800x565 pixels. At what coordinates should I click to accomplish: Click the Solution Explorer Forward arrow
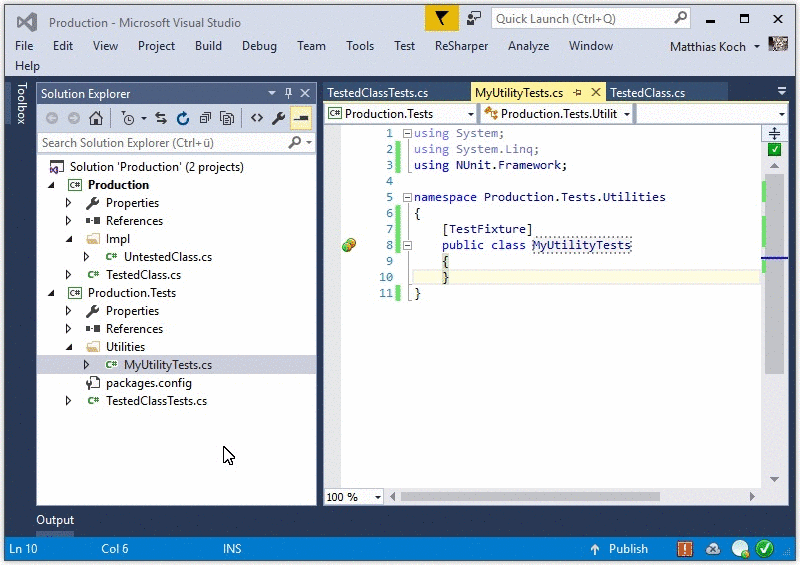pyautogui.click(x=74, y=118)
